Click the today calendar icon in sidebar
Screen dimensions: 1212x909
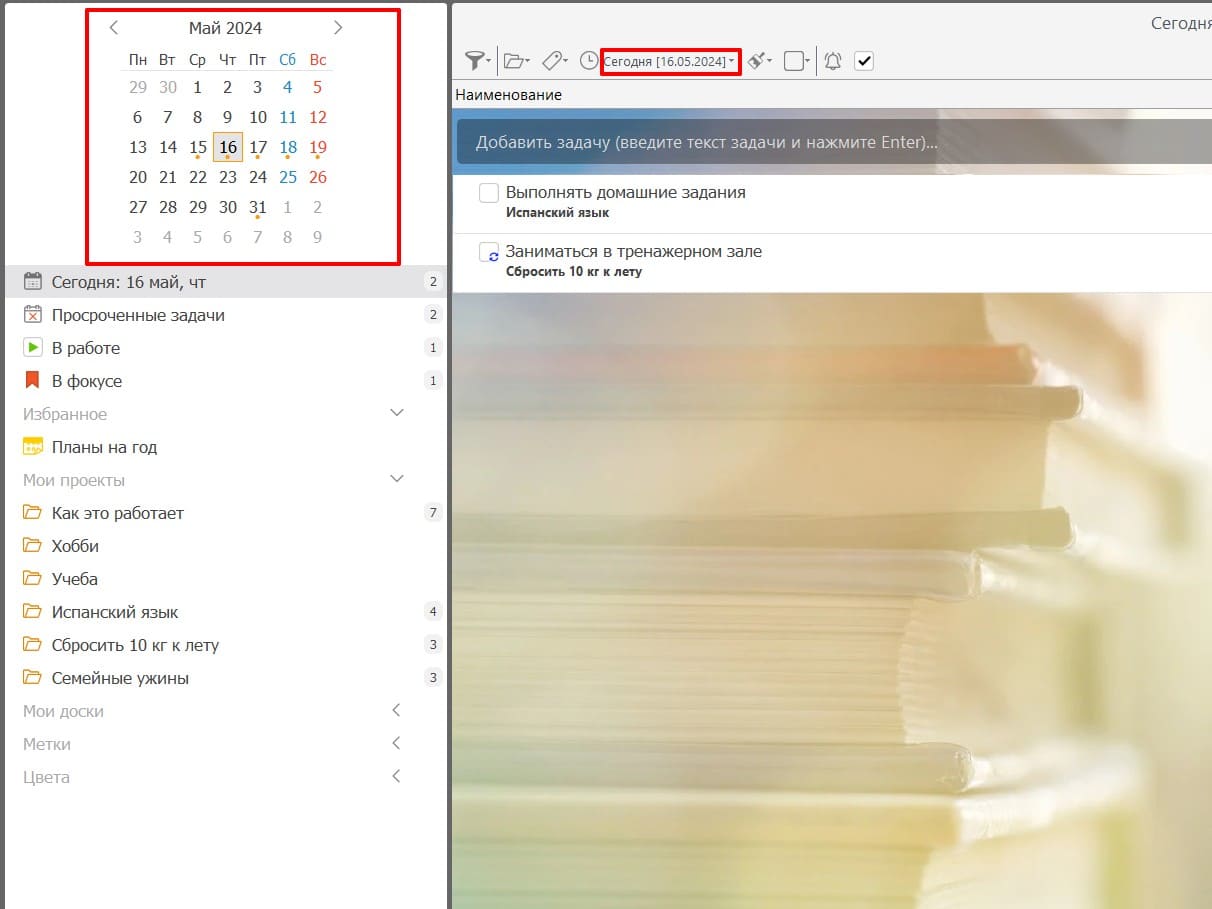(x=33, y=282)
